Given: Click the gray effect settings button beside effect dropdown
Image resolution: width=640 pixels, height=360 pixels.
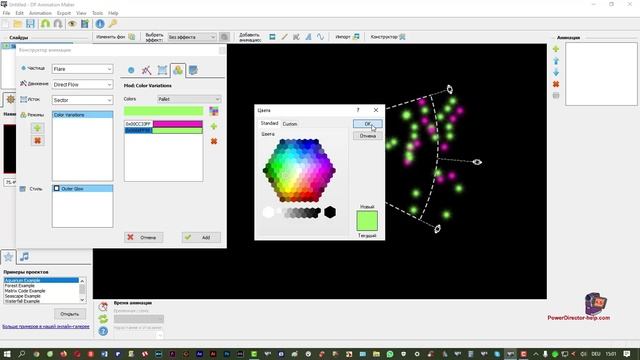Looking at the screenshot, I should [224, 37].
